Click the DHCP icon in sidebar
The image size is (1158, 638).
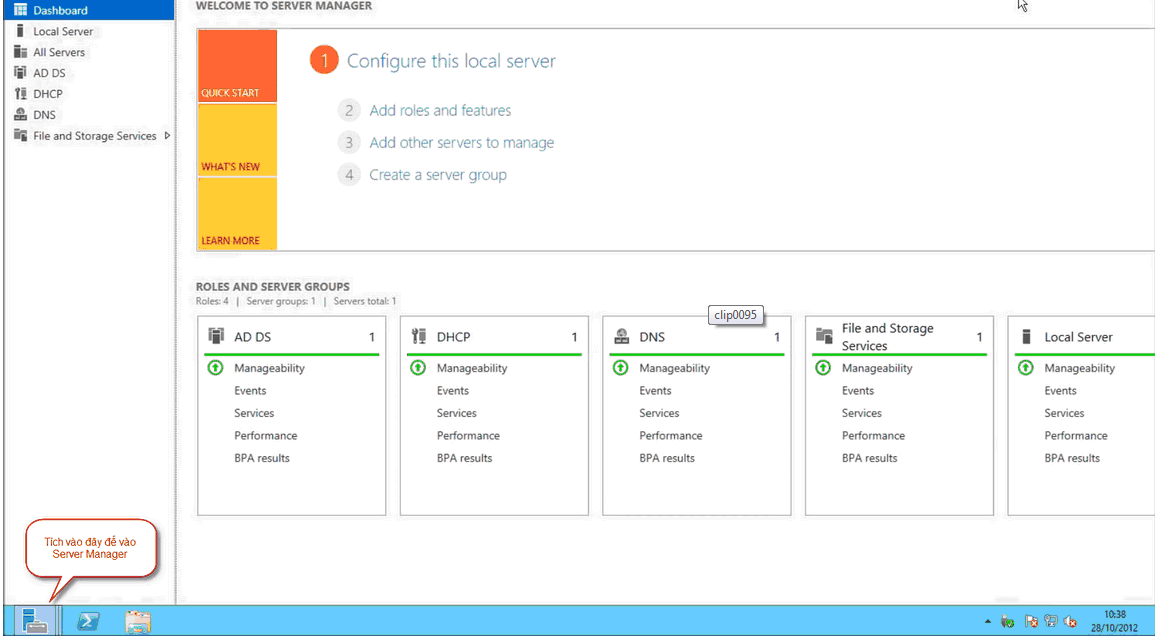point(21,94)
